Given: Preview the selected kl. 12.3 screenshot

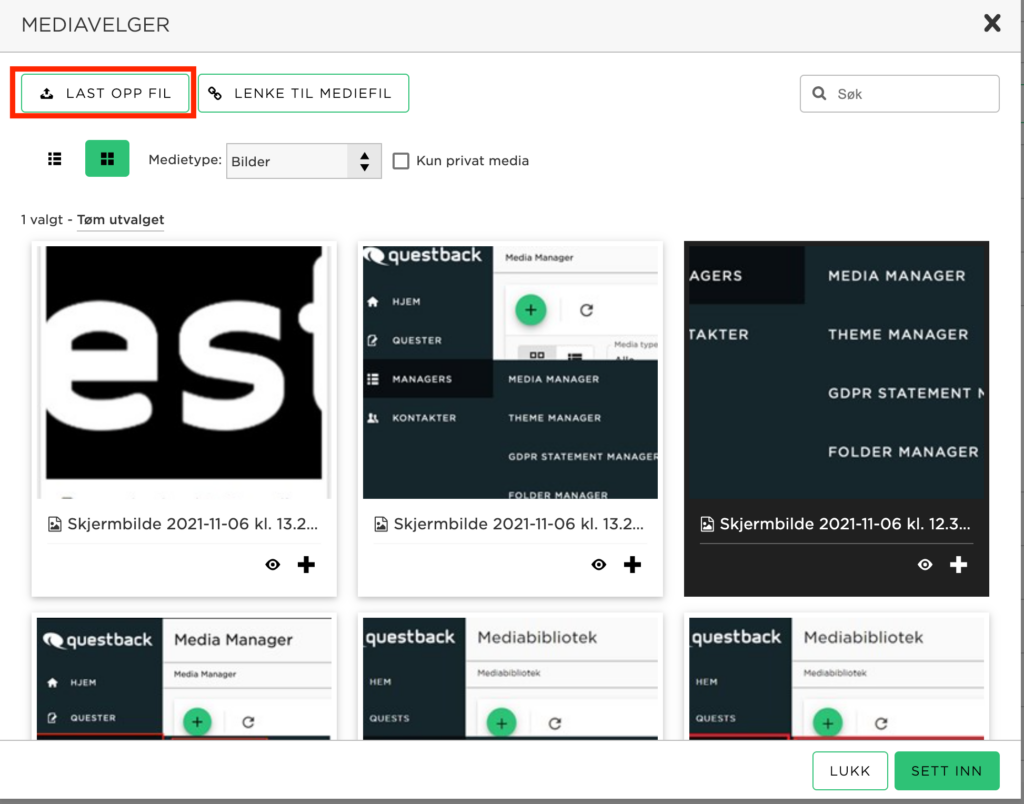Looking at the screenshot, I should (x=925, y=564).
